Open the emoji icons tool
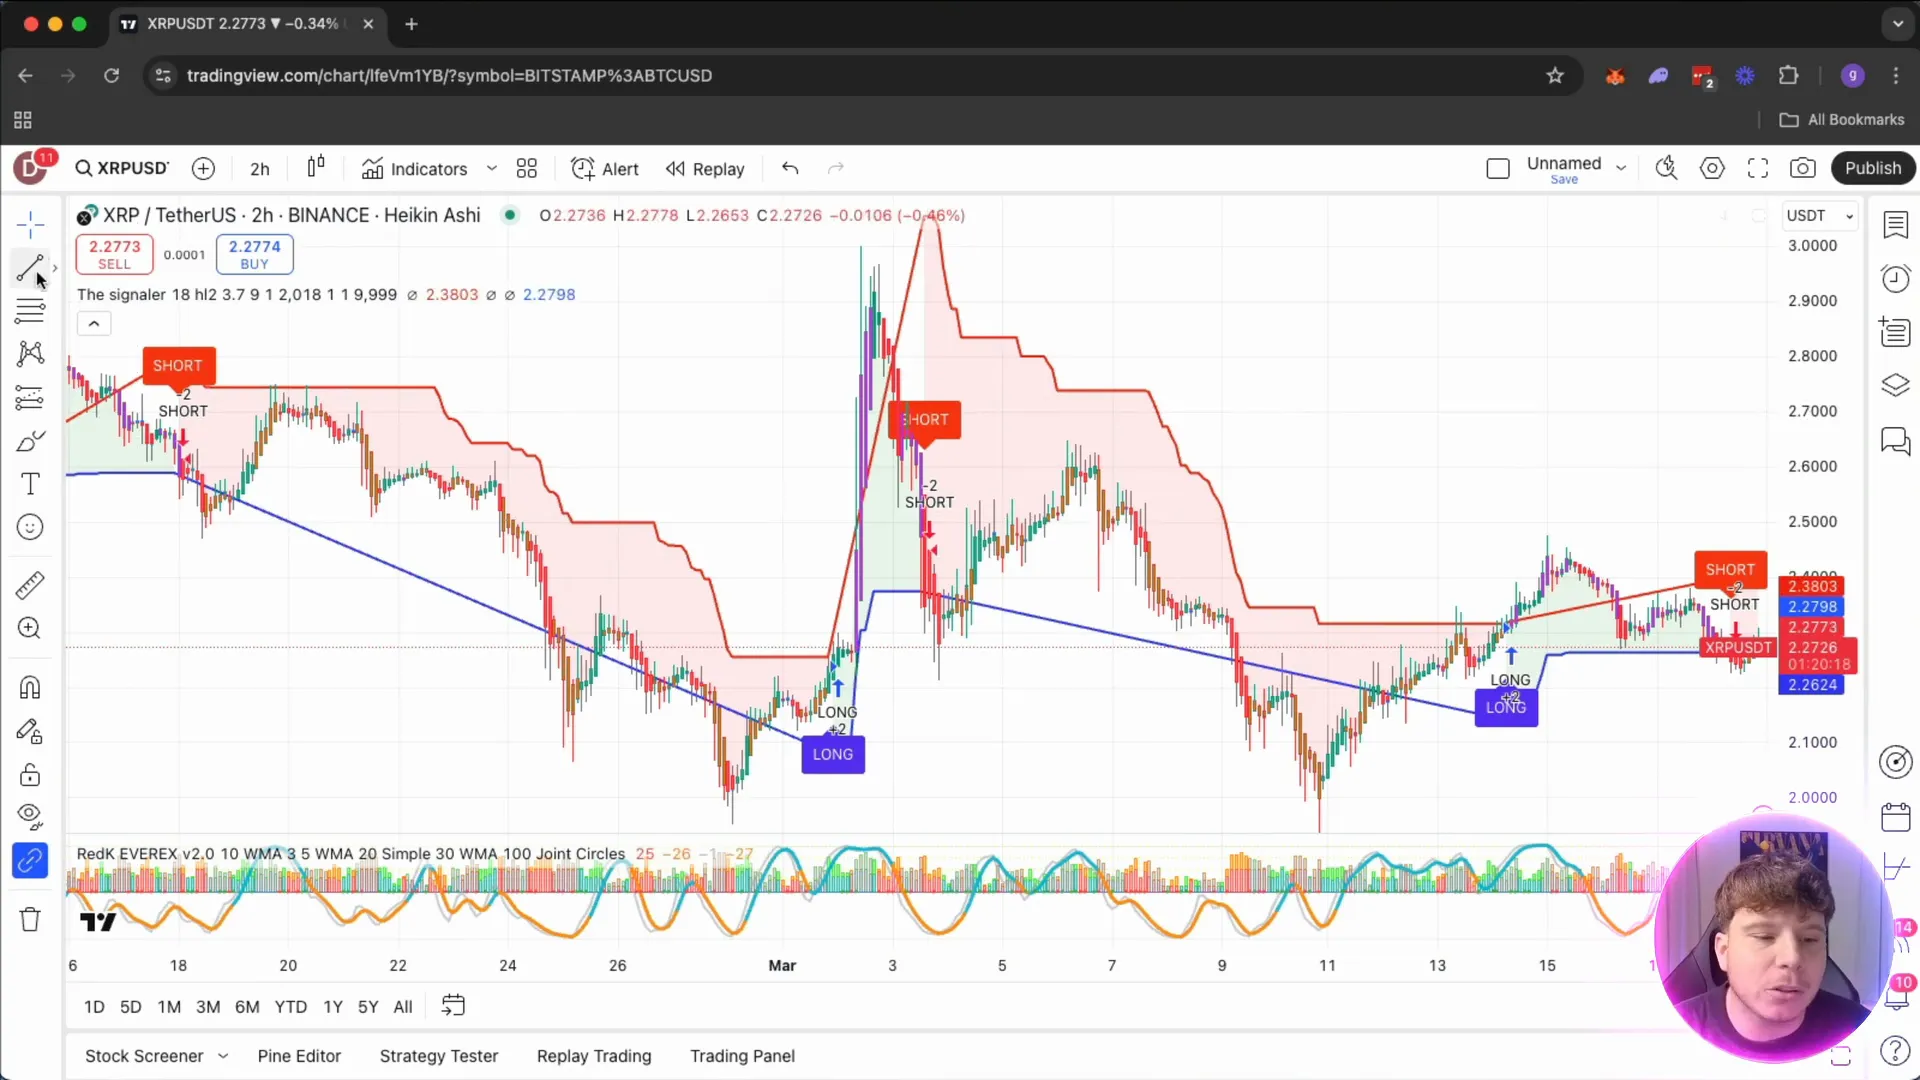Viewport: 1920px width, 1080px height. click(x=30, y=527)
